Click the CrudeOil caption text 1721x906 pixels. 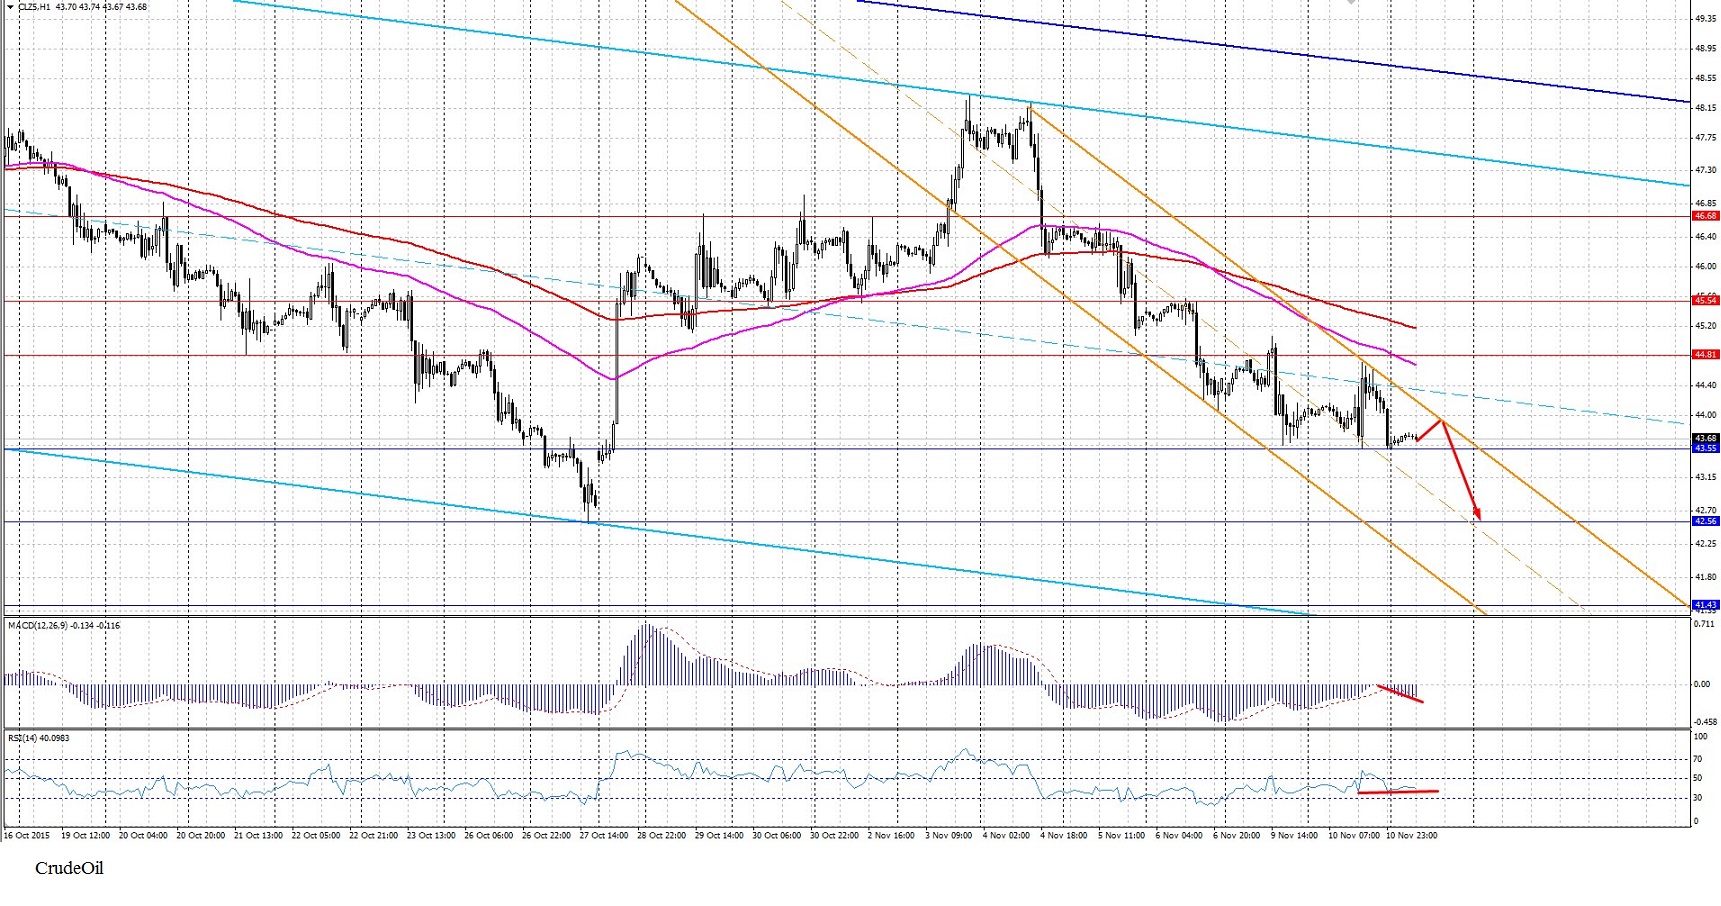click(69, 869)
